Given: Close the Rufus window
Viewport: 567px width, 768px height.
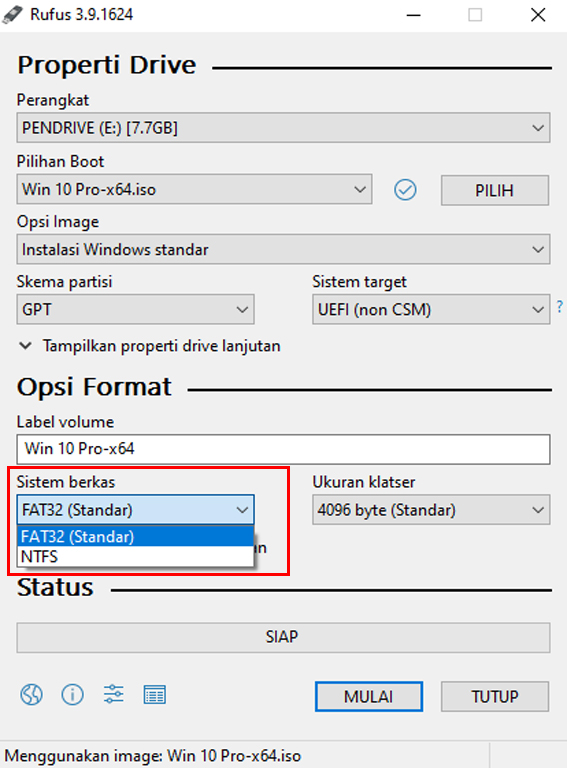Looking at the screenshot, I should point(538,15).
